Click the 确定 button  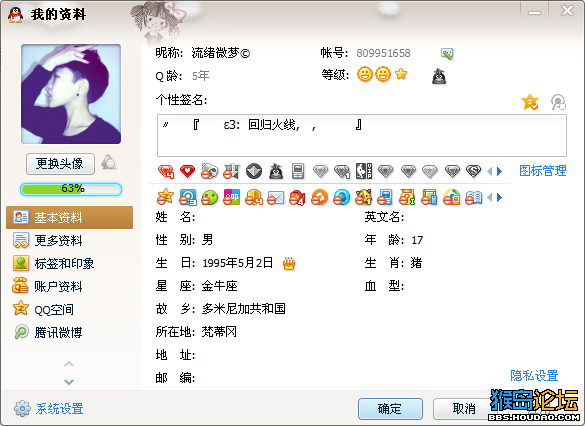pyautogui.click(x=390, y=409)
